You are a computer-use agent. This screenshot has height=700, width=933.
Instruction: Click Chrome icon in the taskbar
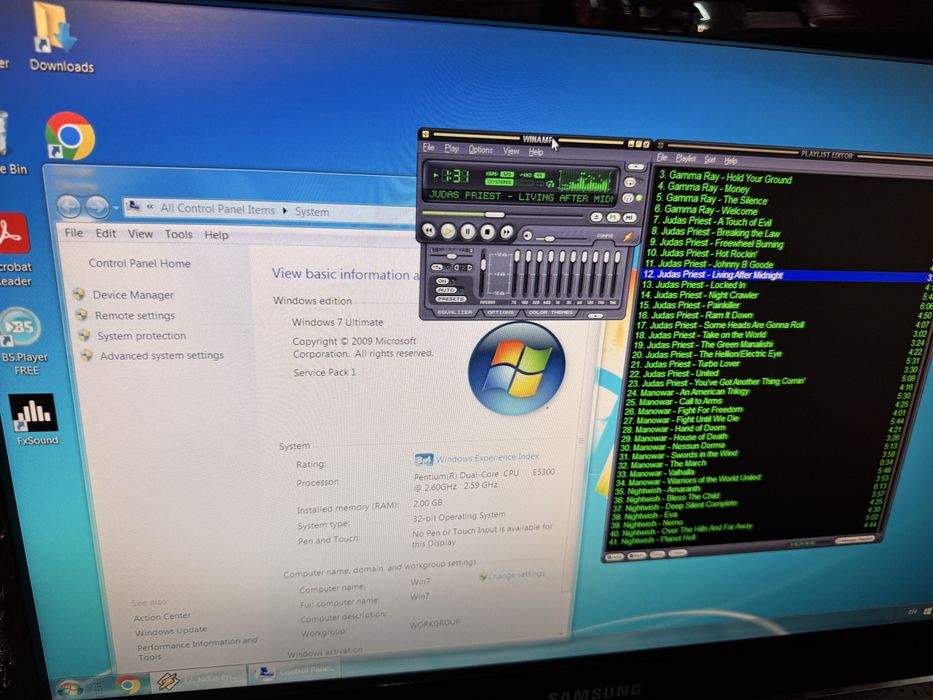tap(128, 685)
